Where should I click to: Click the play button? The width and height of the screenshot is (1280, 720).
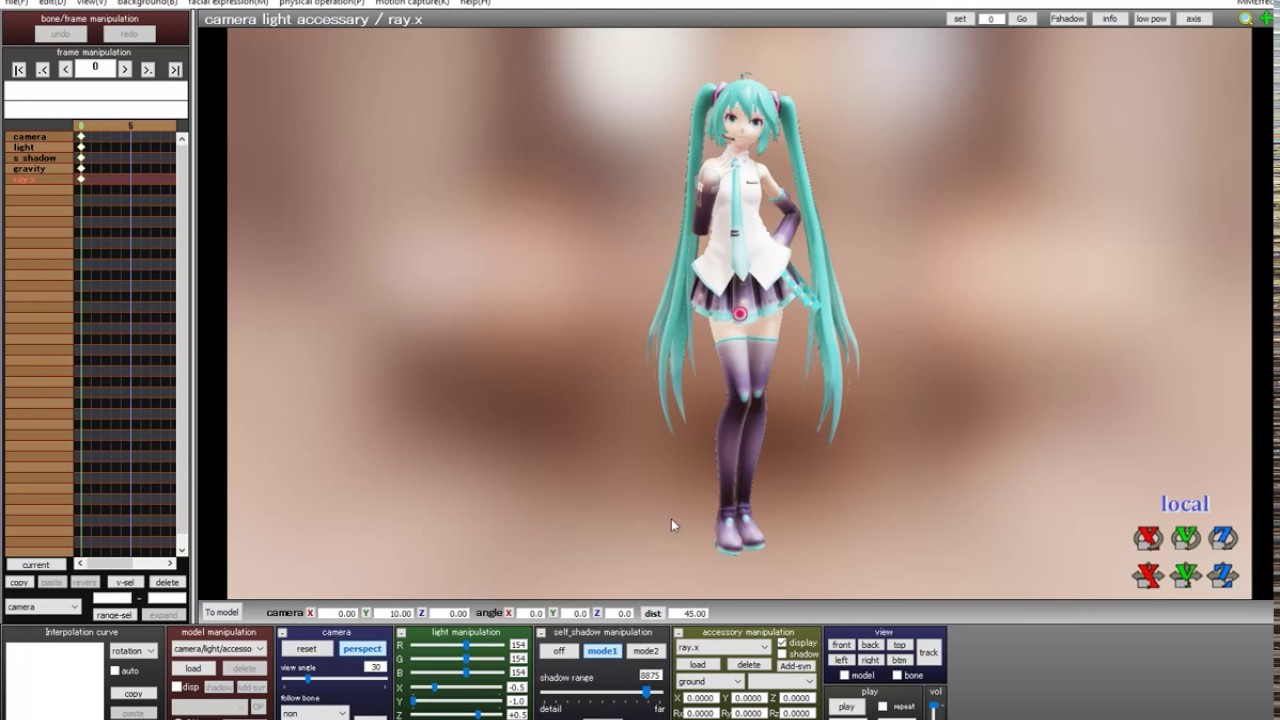847,707
